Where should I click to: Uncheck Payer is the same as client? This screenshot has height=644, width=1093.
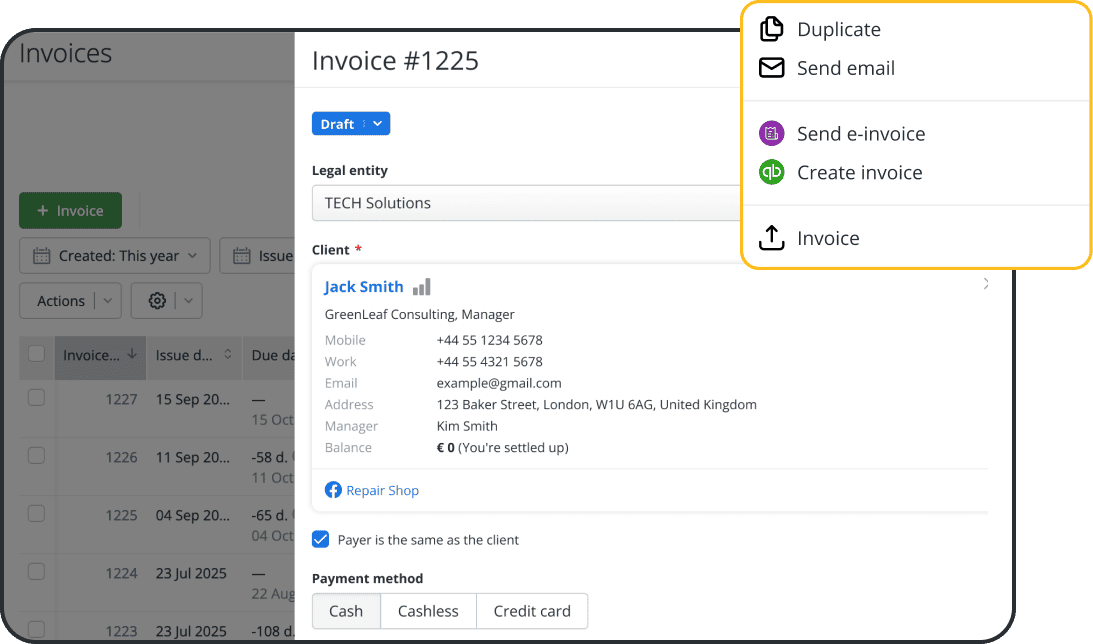(320, 539)
